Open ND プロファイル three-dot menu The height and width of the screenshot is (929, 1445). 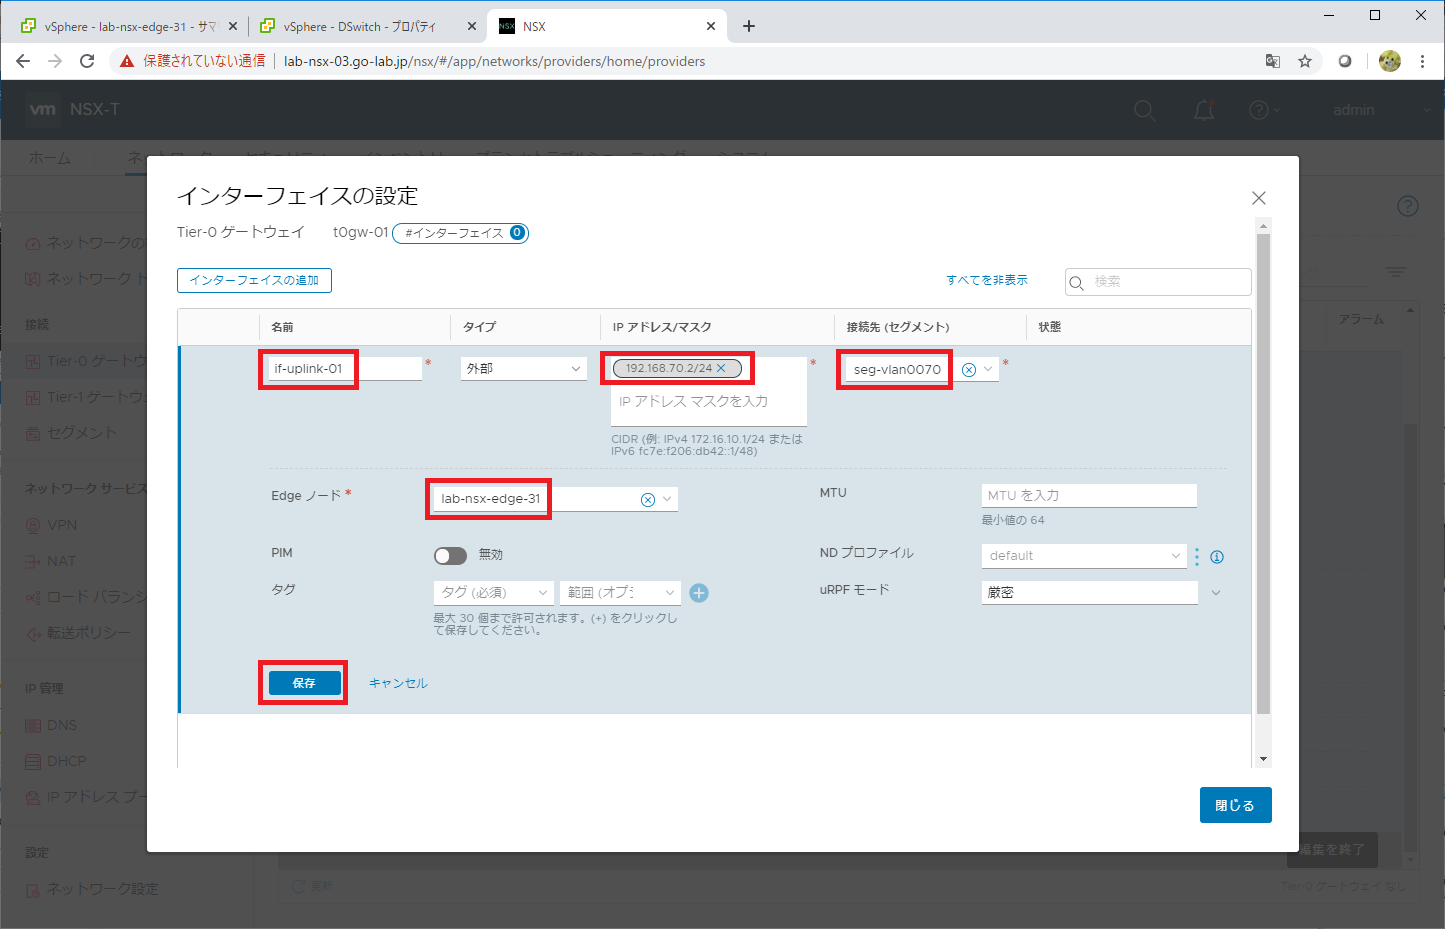pos(1197,556)
